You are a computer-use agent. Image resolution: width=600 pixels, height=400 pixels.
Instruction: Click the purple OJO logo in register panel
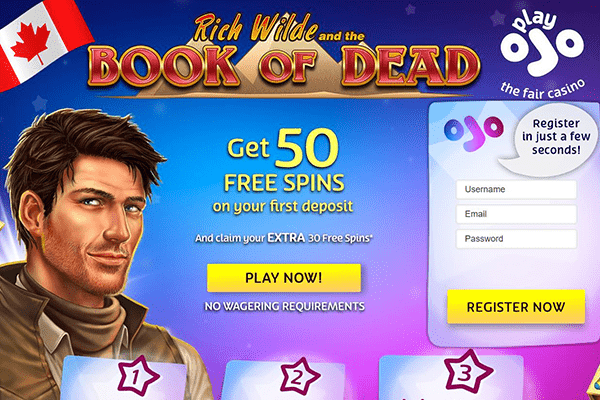pyautogui.click(x=474, y=132)
